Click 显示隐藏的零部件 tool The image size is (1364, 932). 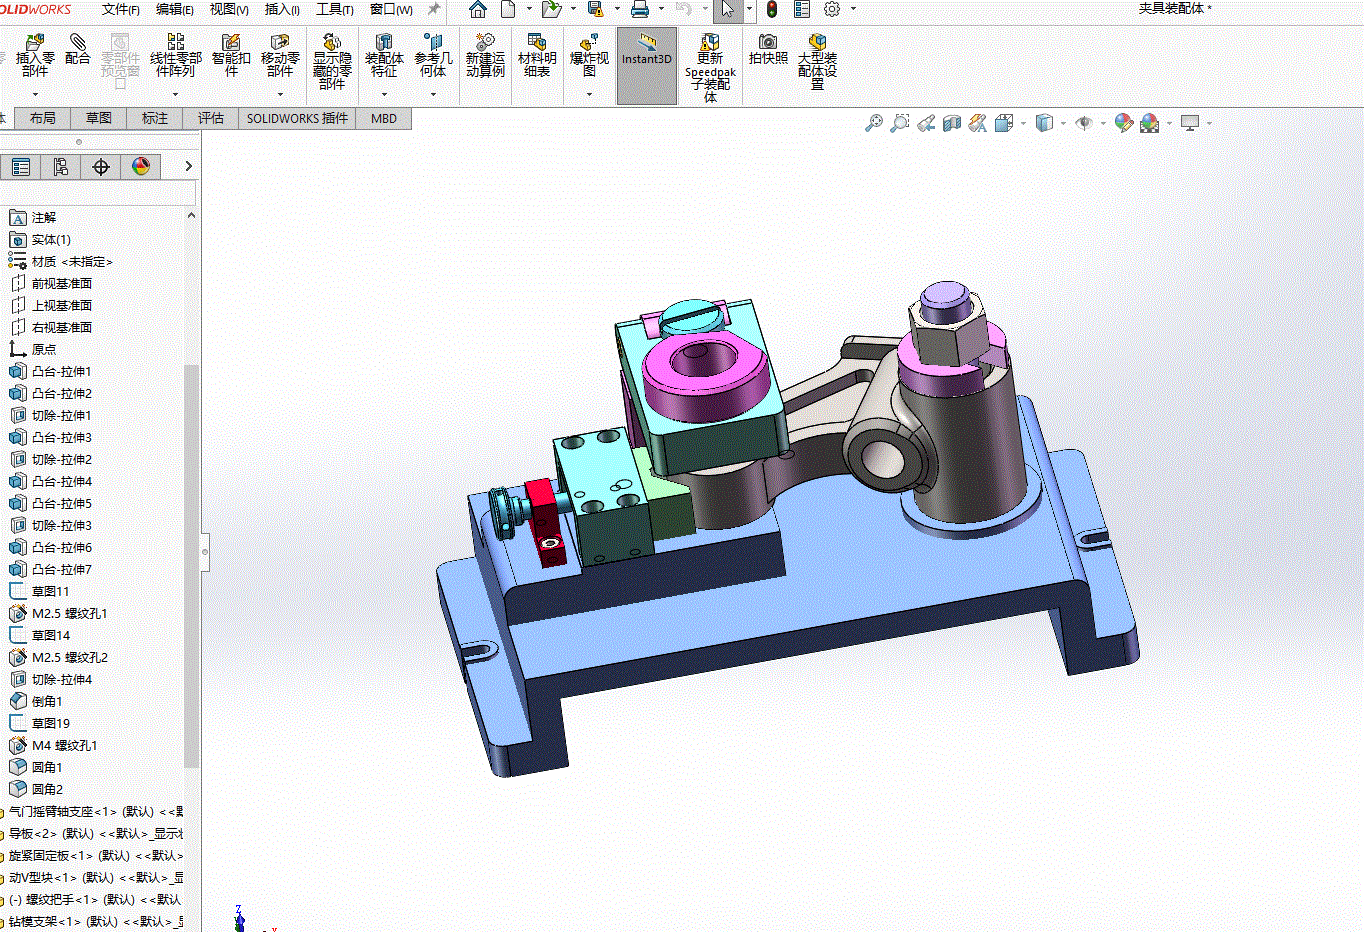pyautogui.click(x=332, y=62)
